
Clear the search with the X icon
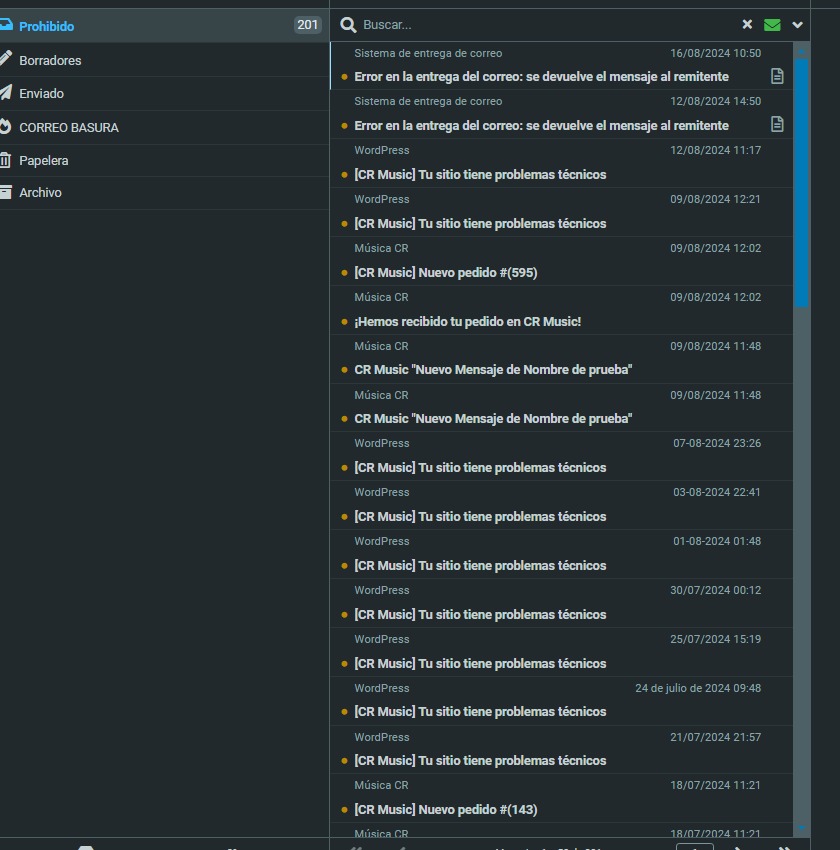point(747,25)
